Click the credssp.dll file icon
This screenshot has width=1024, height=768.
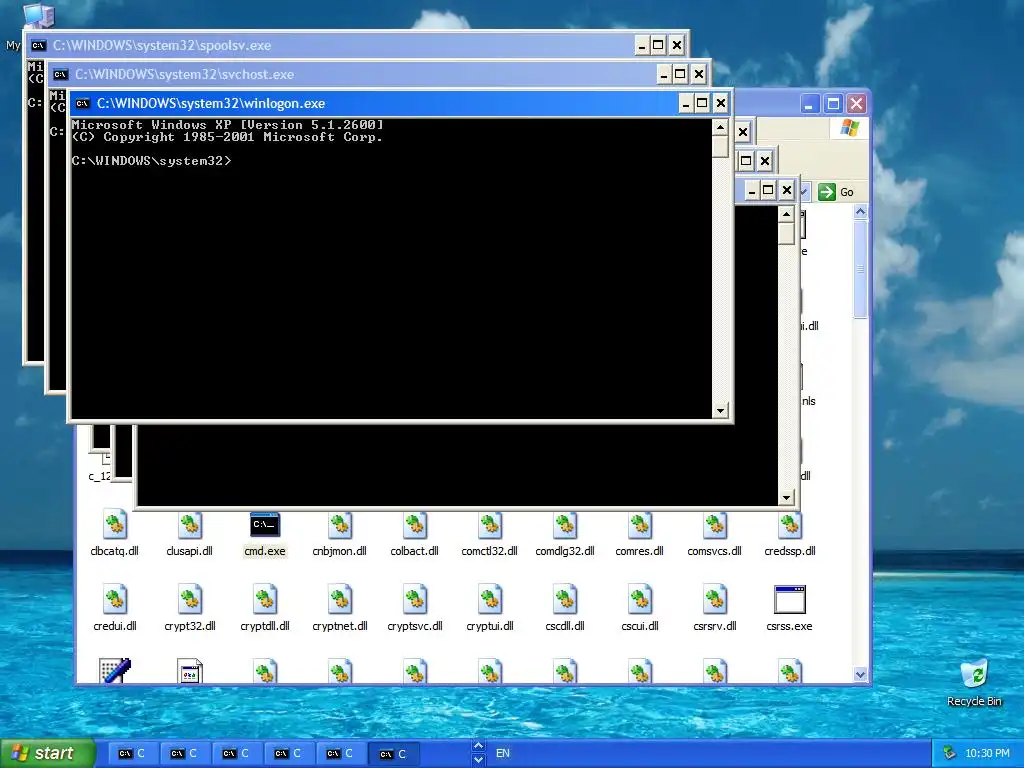click(x=790, y=526)
